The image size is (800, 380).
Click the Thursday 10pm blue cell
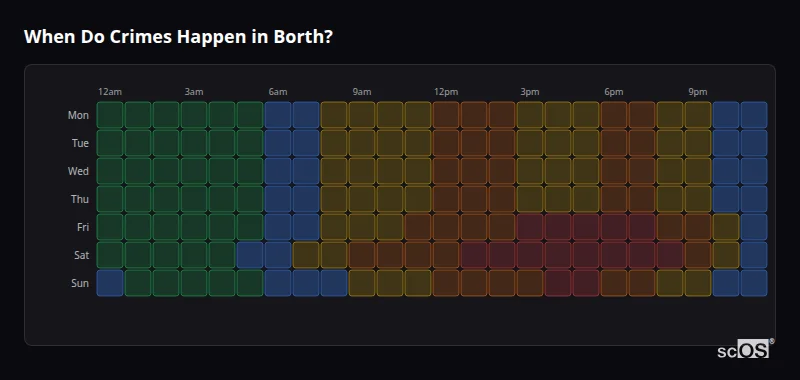[x=726, y=199]
